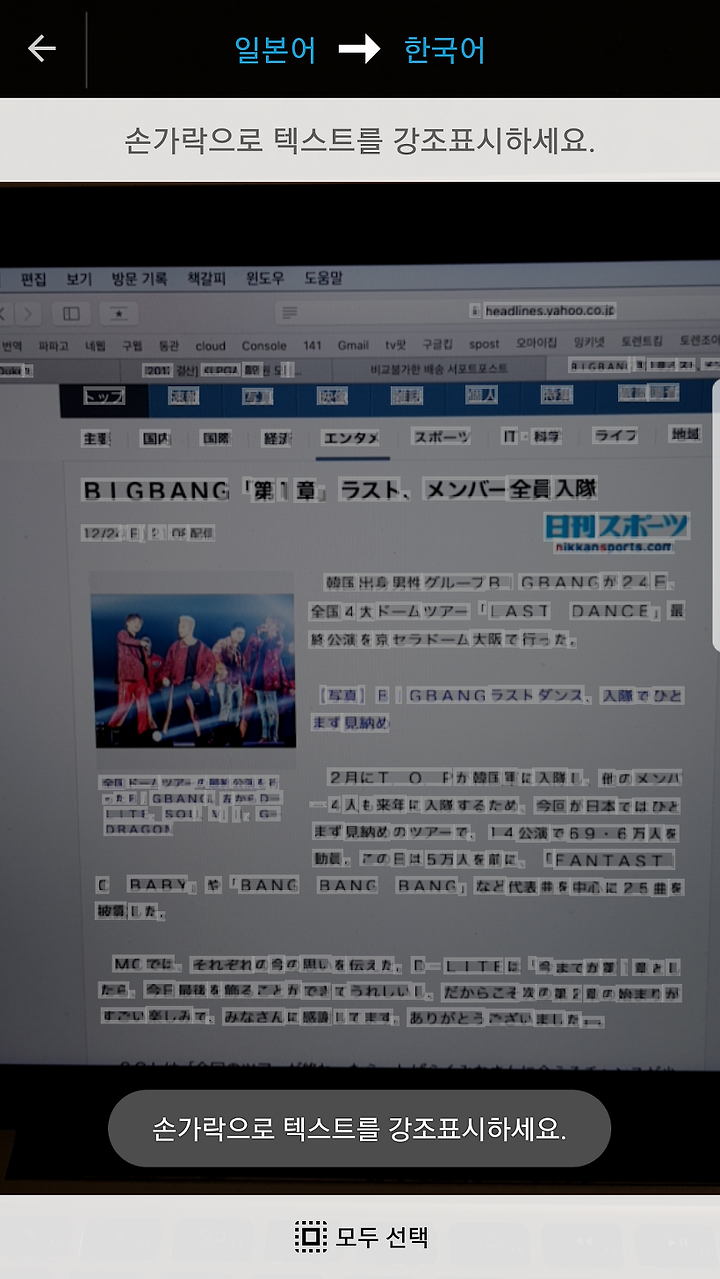Change target language 한국어
The image size is (720, 1279).
[x=445, y=49]
